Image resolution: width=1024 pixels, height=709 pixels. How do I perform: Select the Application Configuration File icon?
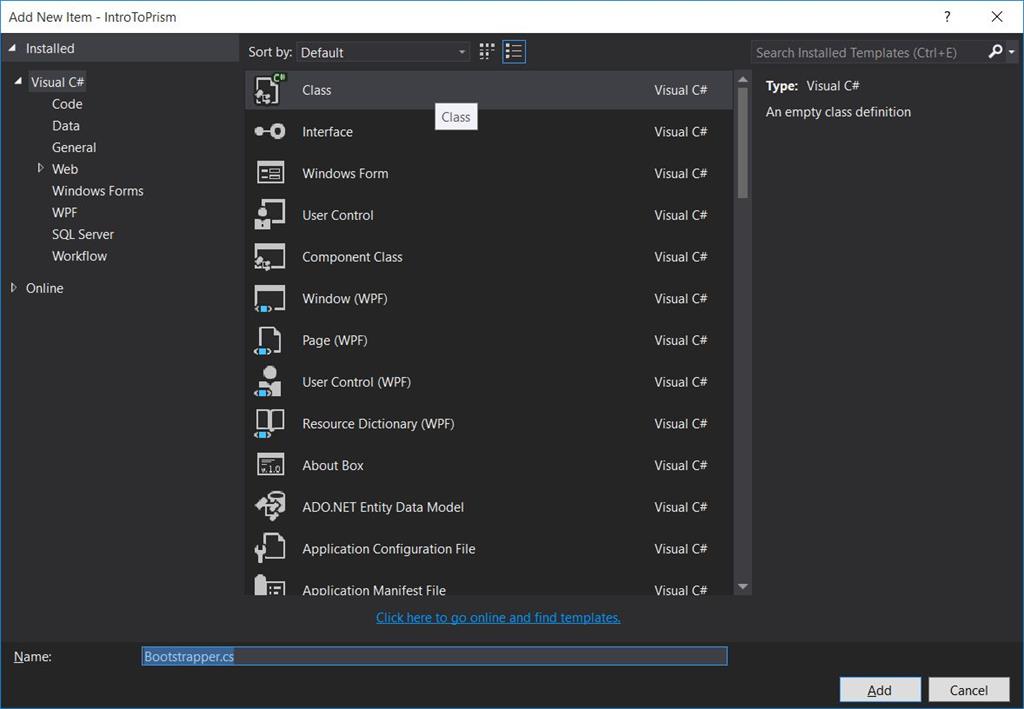pos(270,549)
